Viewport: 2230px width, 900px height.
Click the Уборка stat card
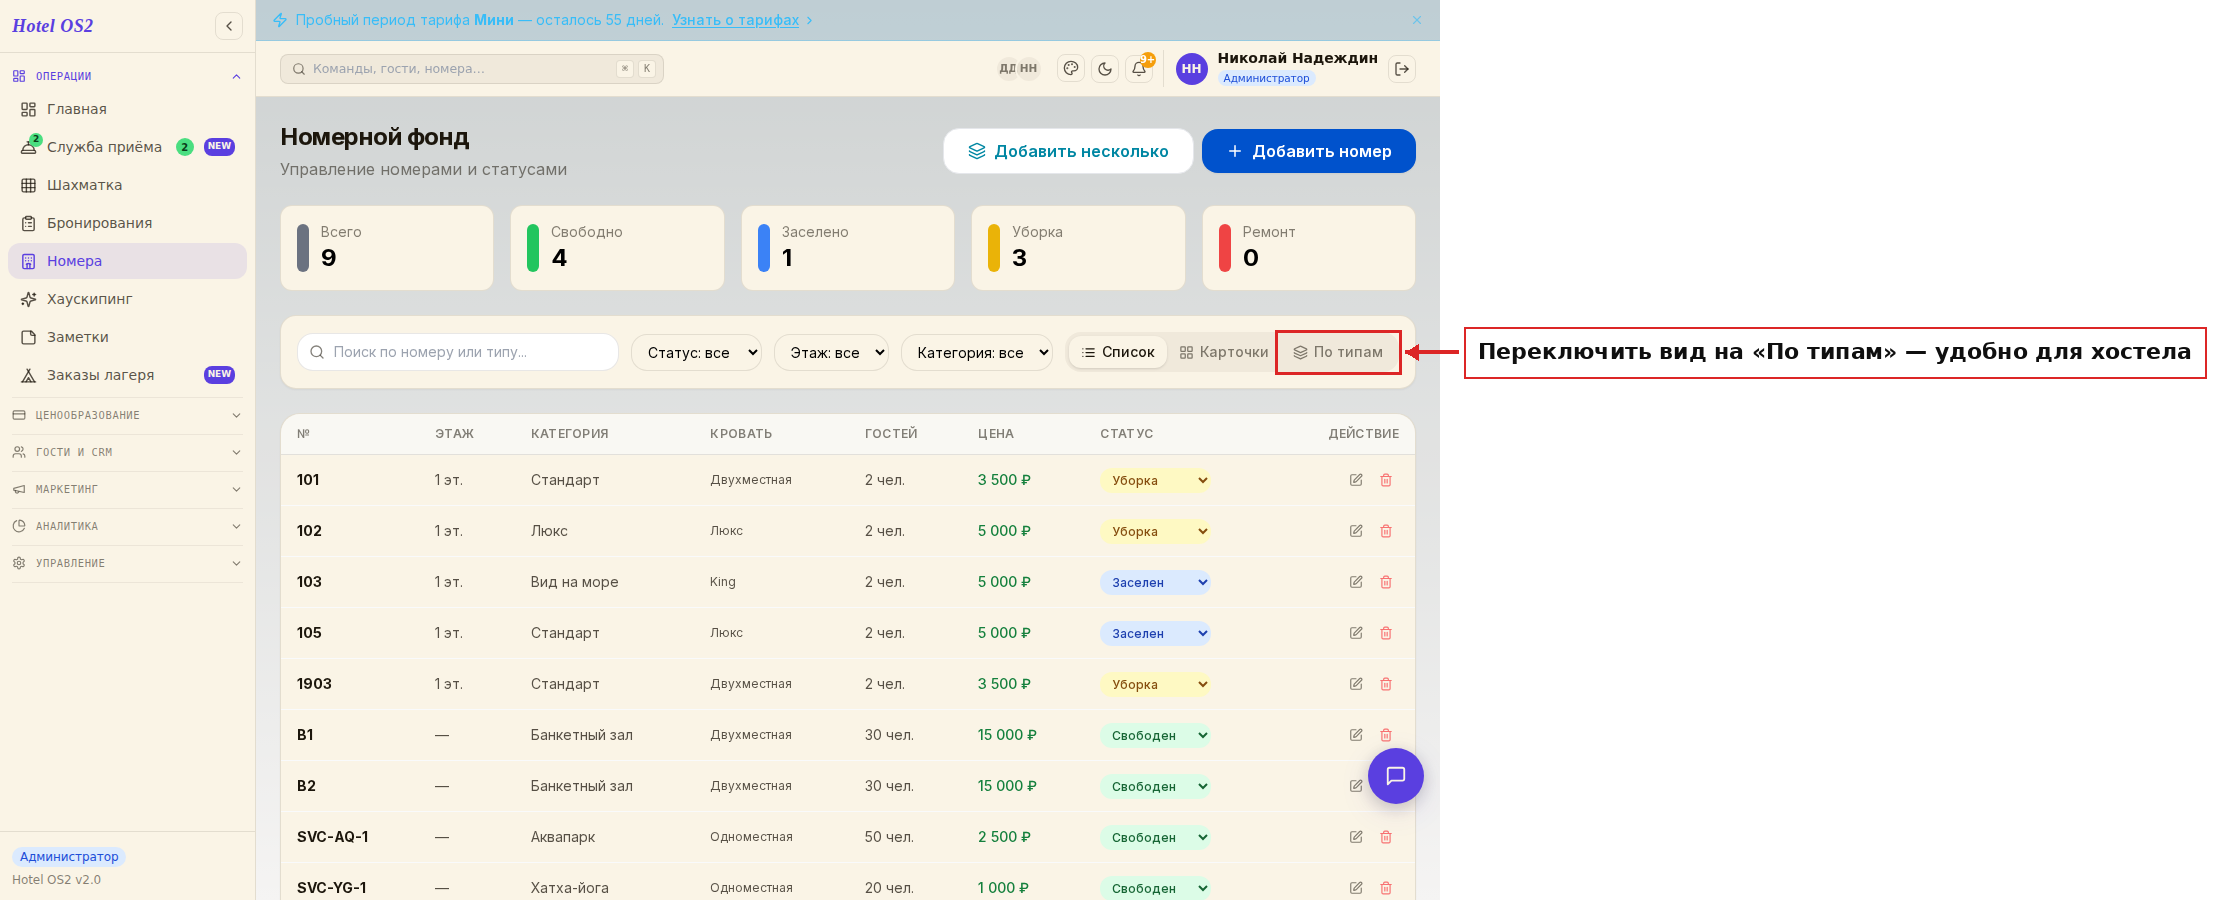coord(1078,248)
